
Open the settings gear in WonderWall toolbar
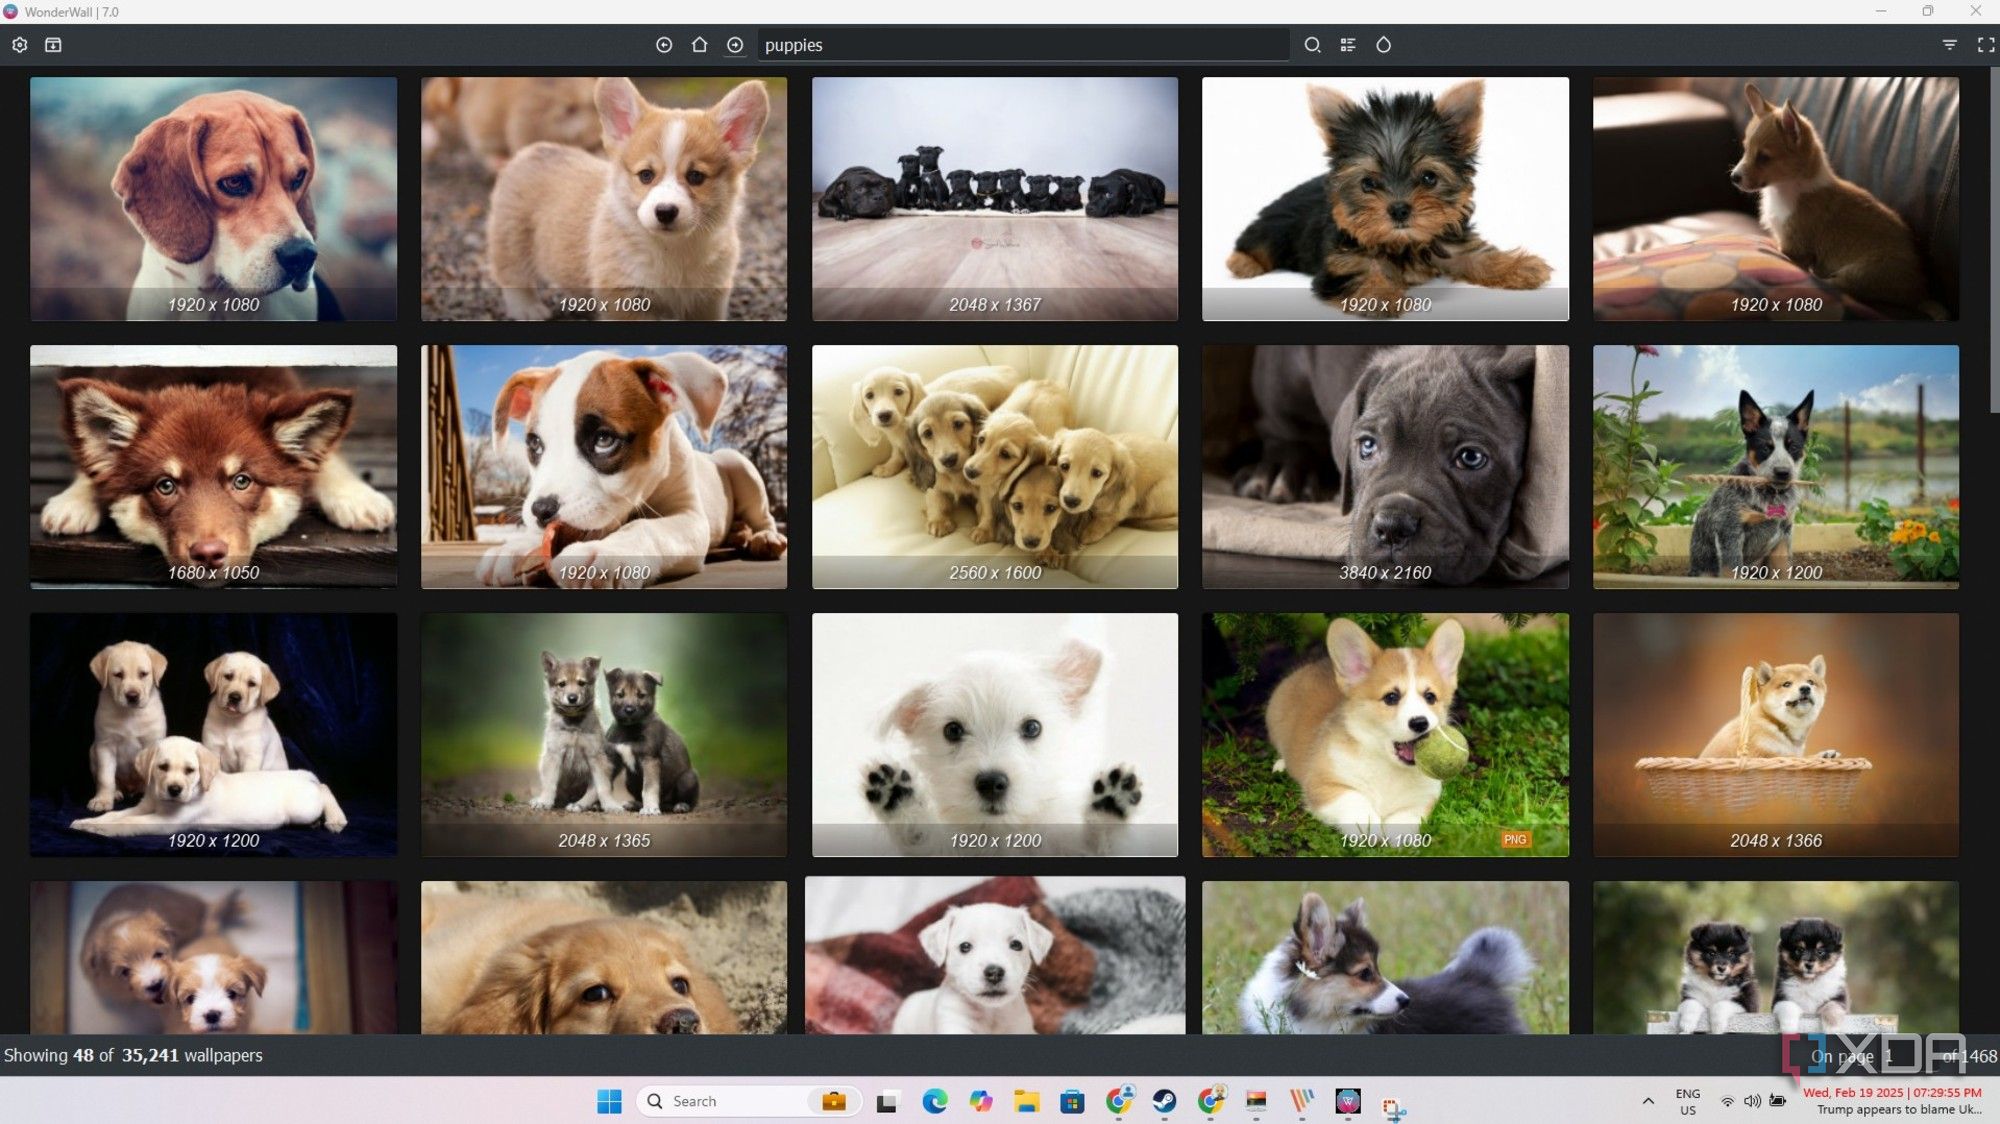pyautogui.click(x=19, y=45)
